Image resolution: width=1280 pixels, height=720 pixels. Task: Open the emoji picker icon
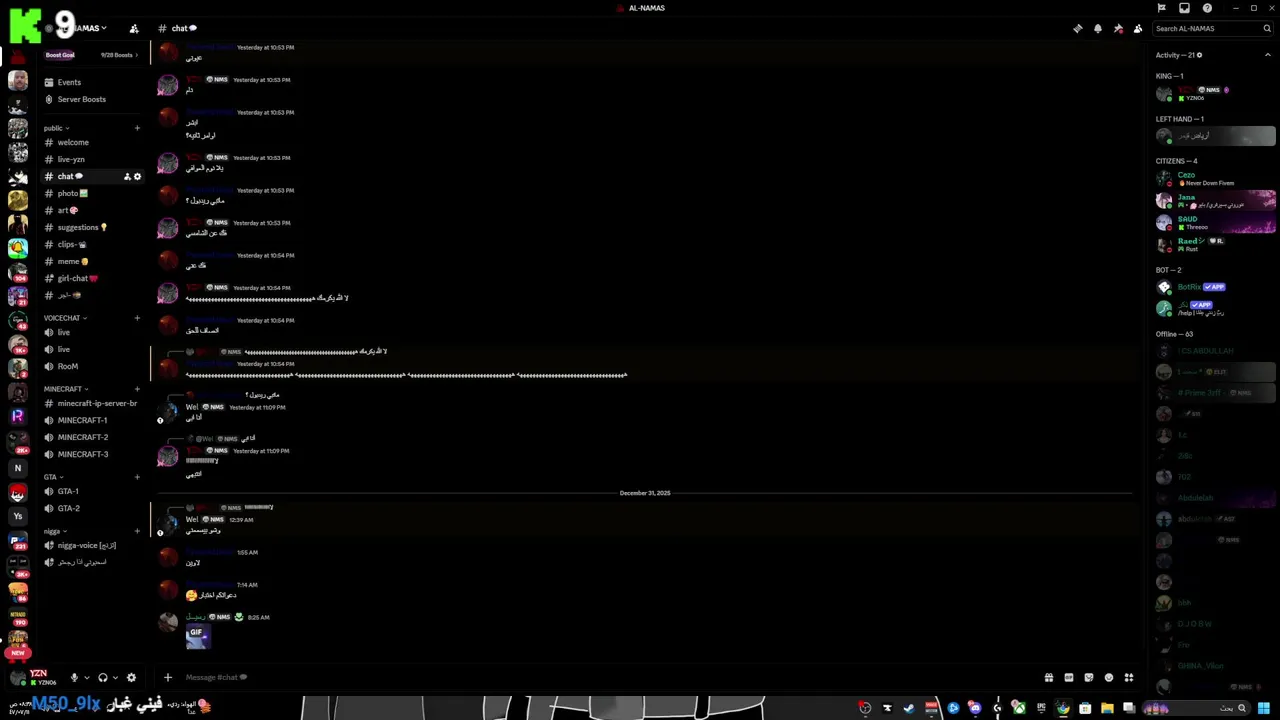1108,677
